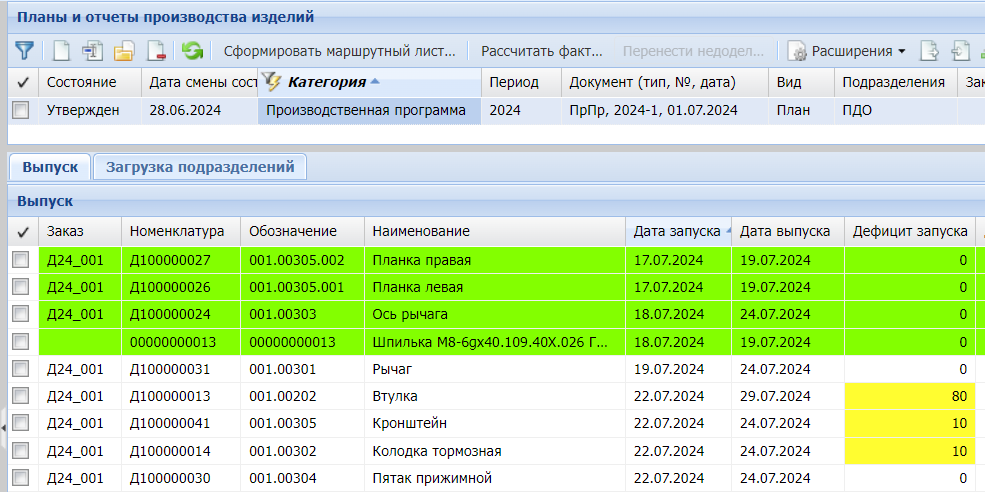Image resolution: width=985 pixels, height=492 pixels.
Task: Select checkbox for Планка правая row
Action: (x=21, y=260)
